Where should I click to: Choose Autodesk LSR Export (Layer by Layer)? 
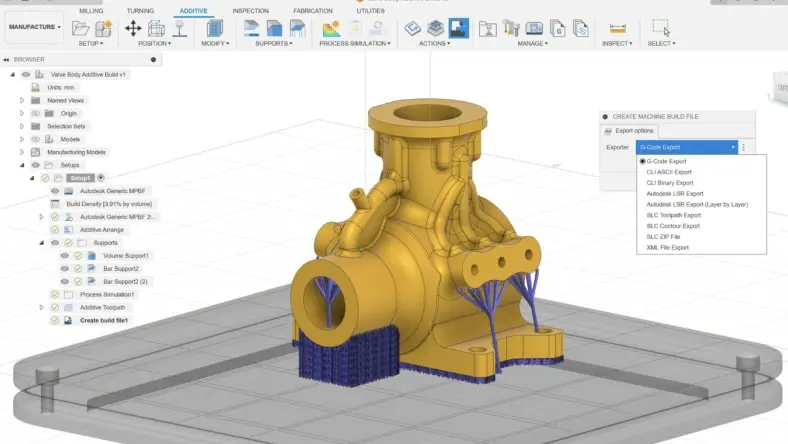click(697, 205)
